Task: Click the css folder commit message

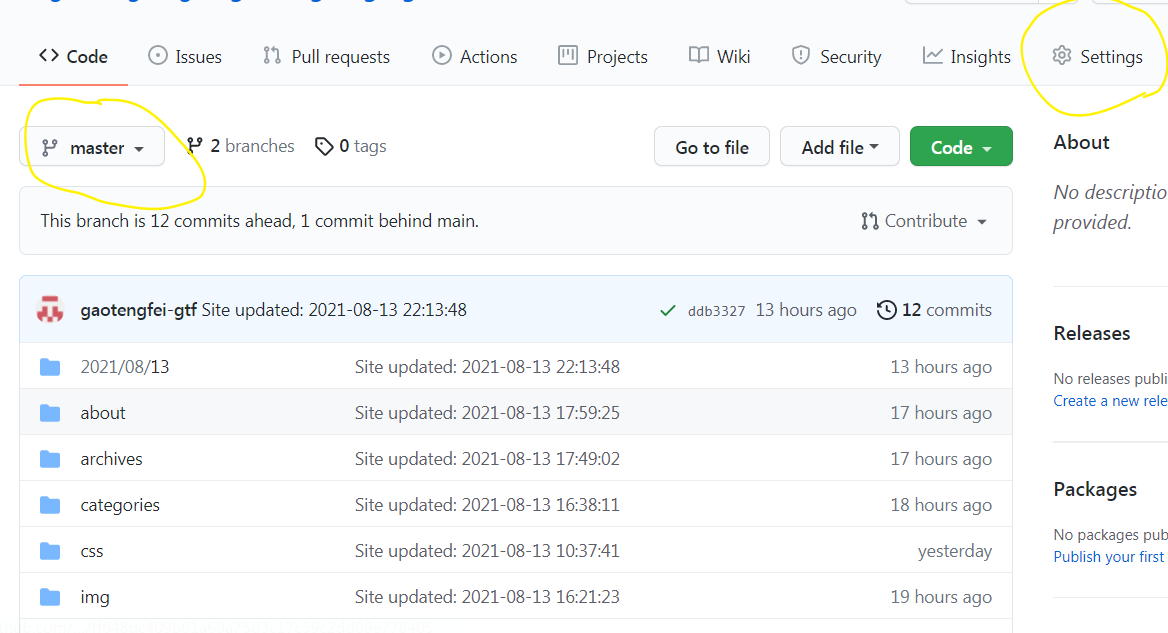Action: click(487, 551)
